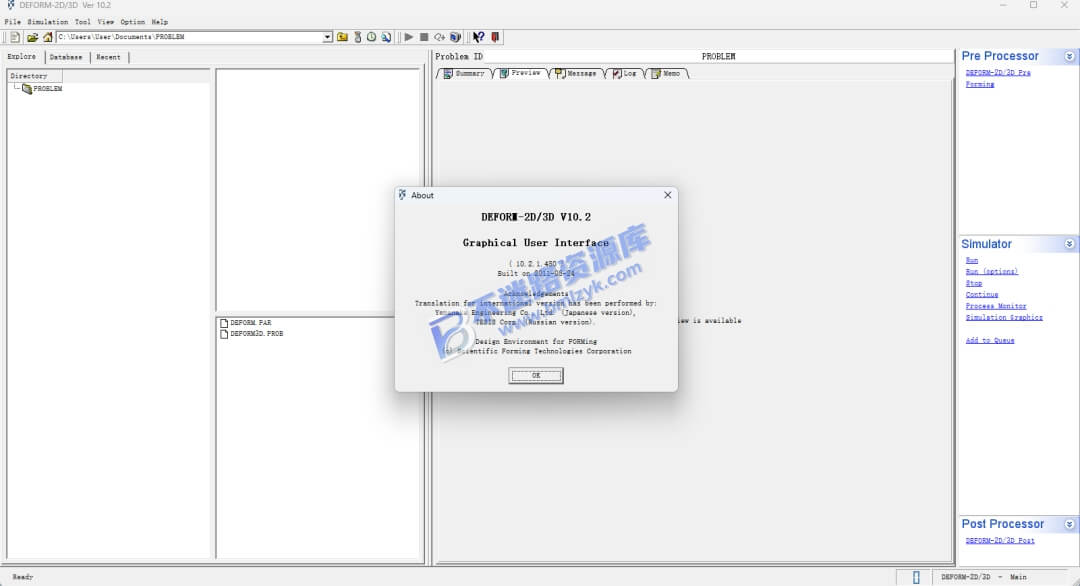Open the Log tab
1080x586 pixels.
[x=625, y=74]
